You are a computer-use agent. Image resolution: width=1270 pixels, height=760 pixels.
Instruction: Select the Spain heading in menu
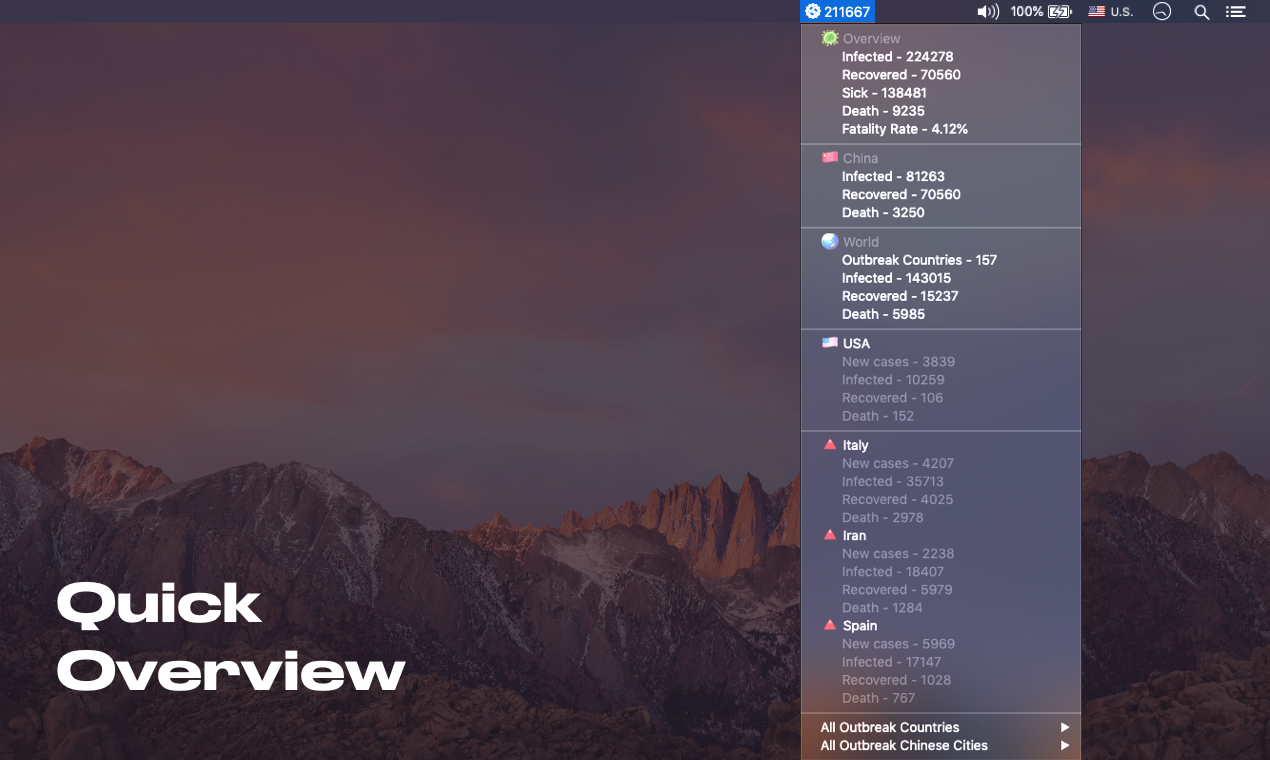point(860,625)
